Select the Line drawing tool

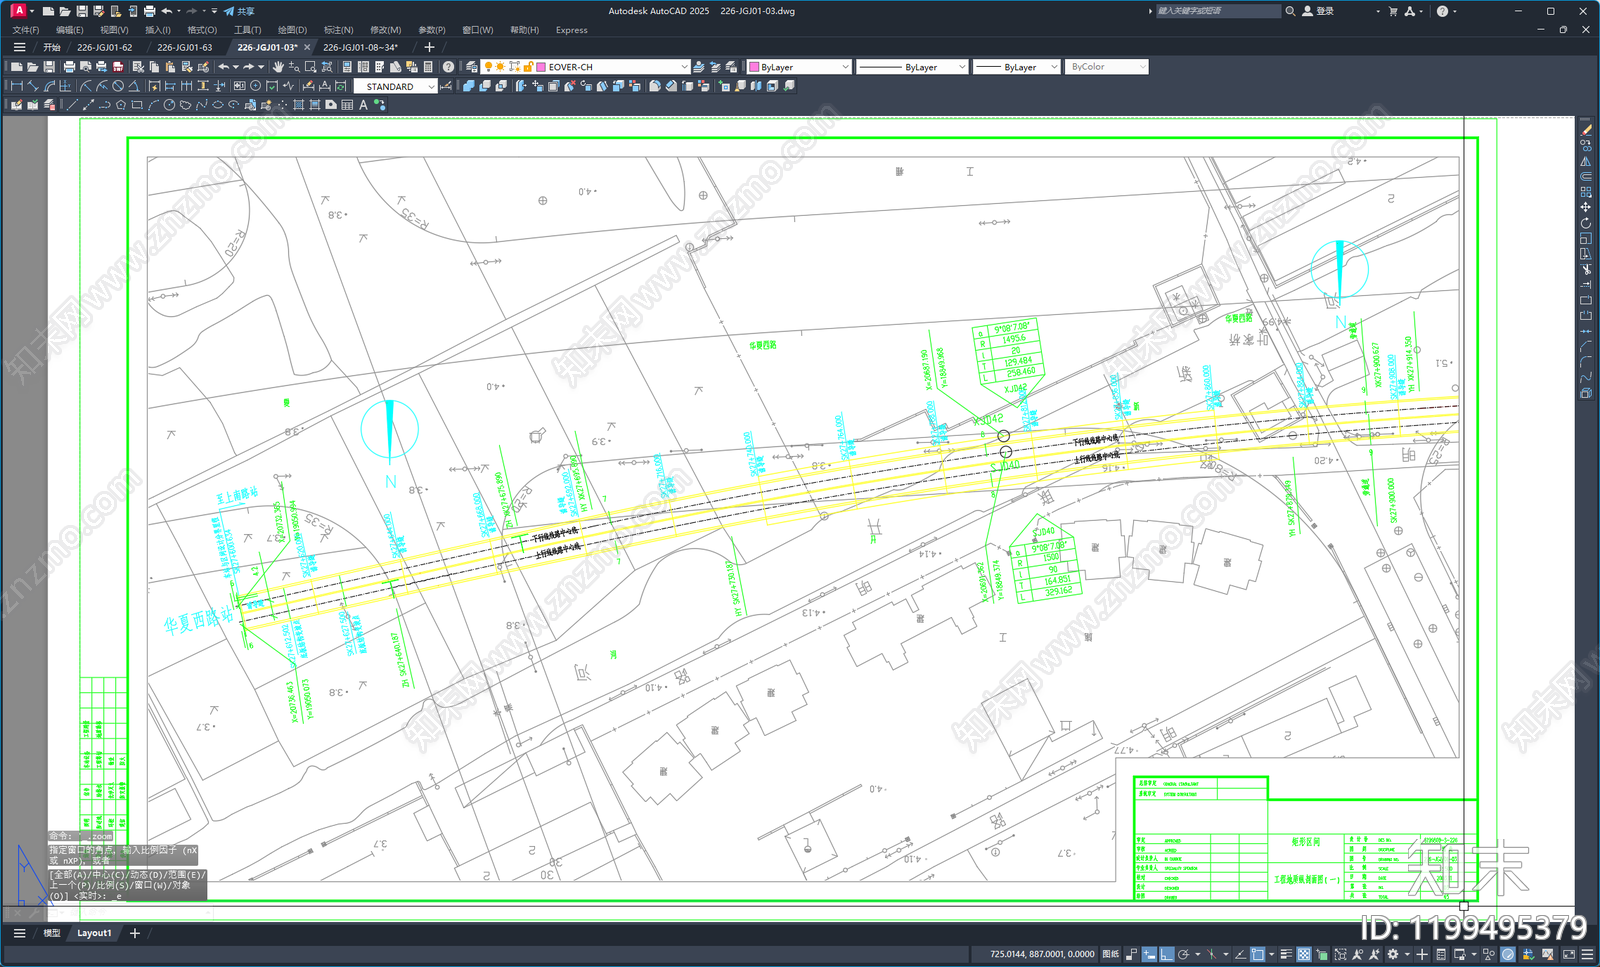pyautogui.click(x=72, y=104)
